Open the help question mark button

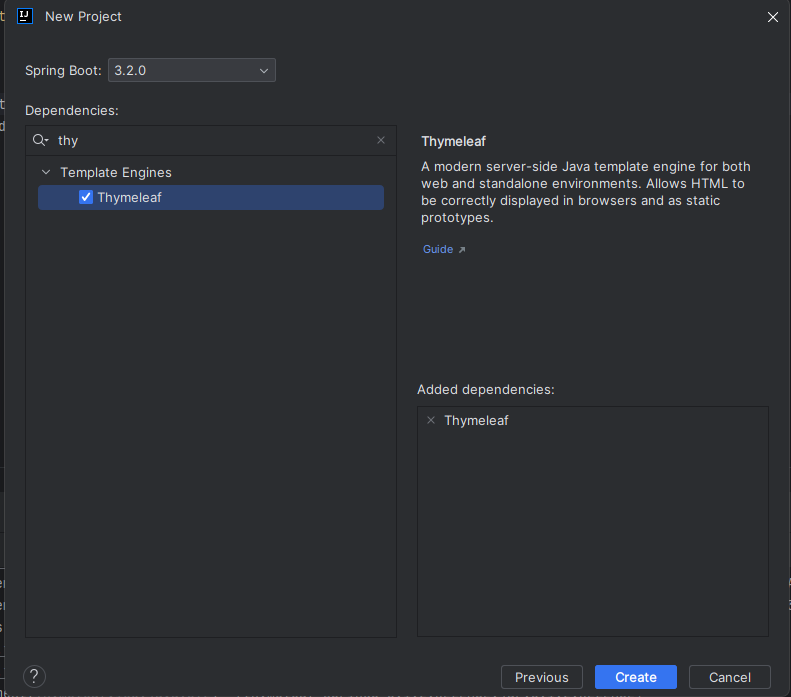[x=34, y=676]
